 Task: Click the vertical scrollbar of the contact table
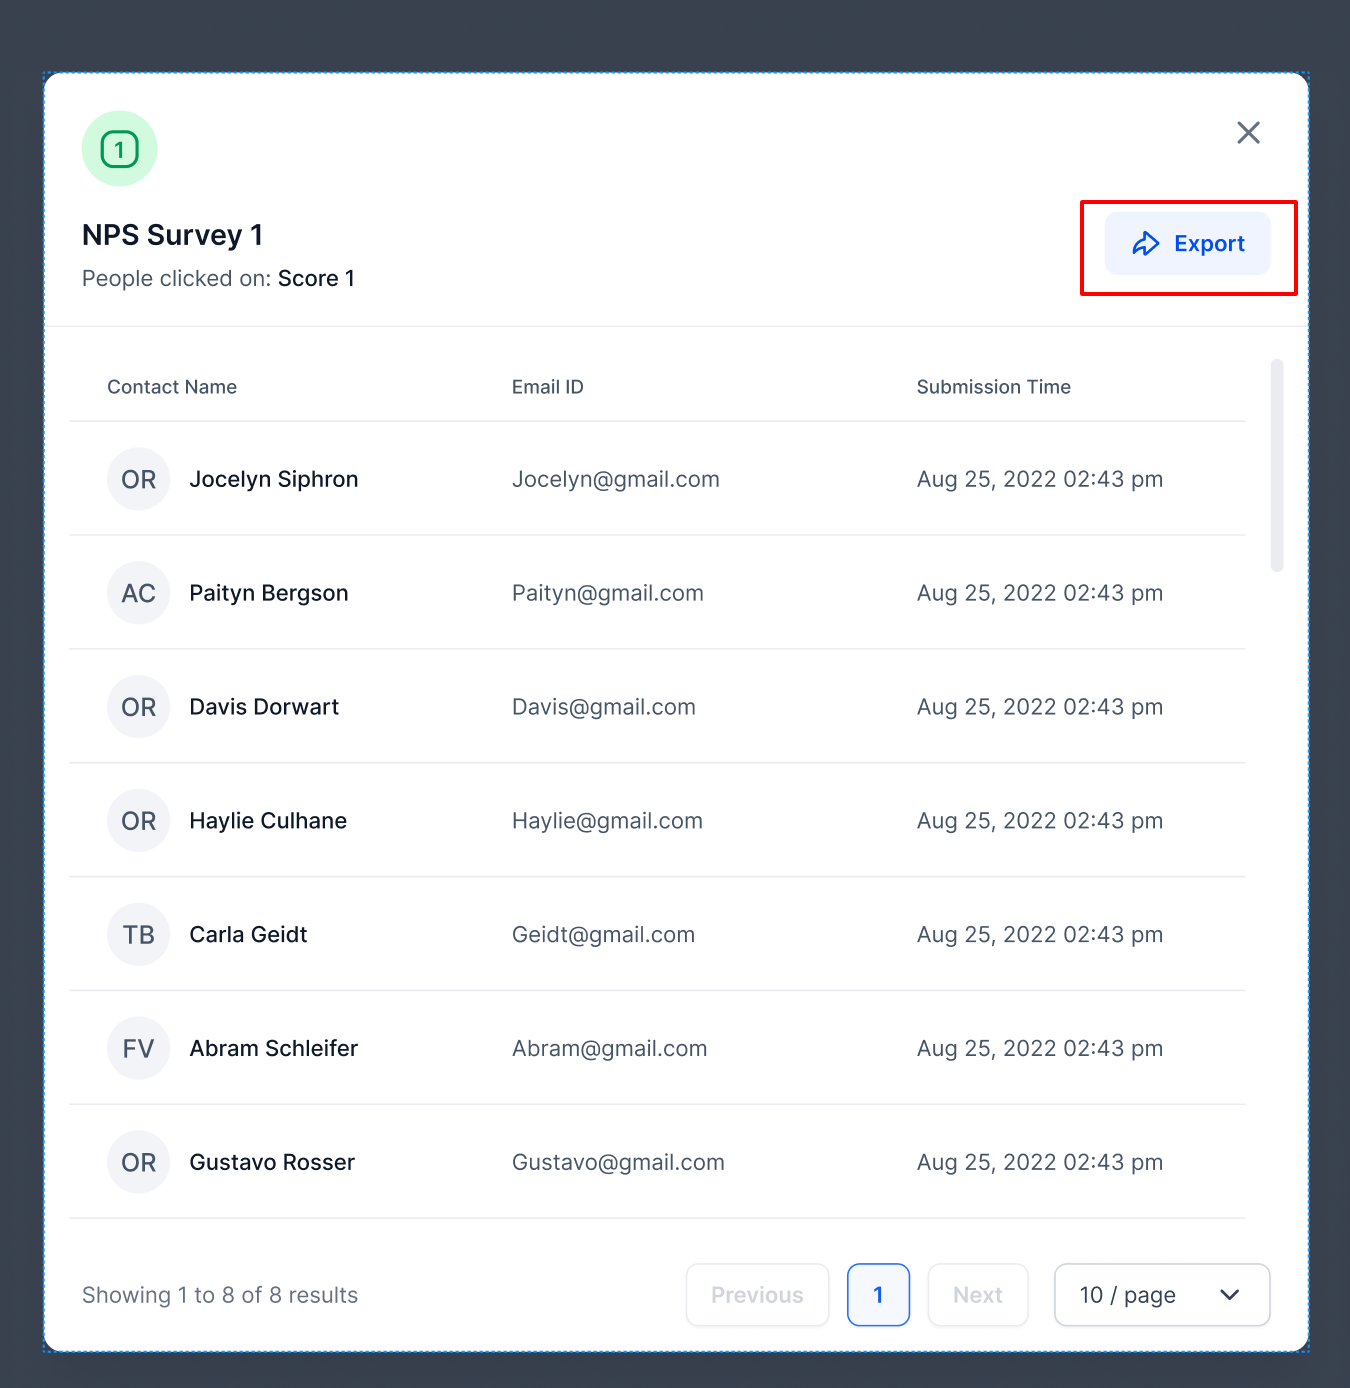pos(1277,465)
